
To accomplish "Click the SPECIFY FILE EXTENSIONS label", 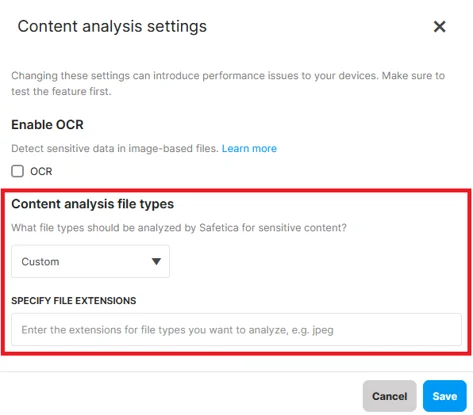I will pyautogui.click(x=74, y=301).
